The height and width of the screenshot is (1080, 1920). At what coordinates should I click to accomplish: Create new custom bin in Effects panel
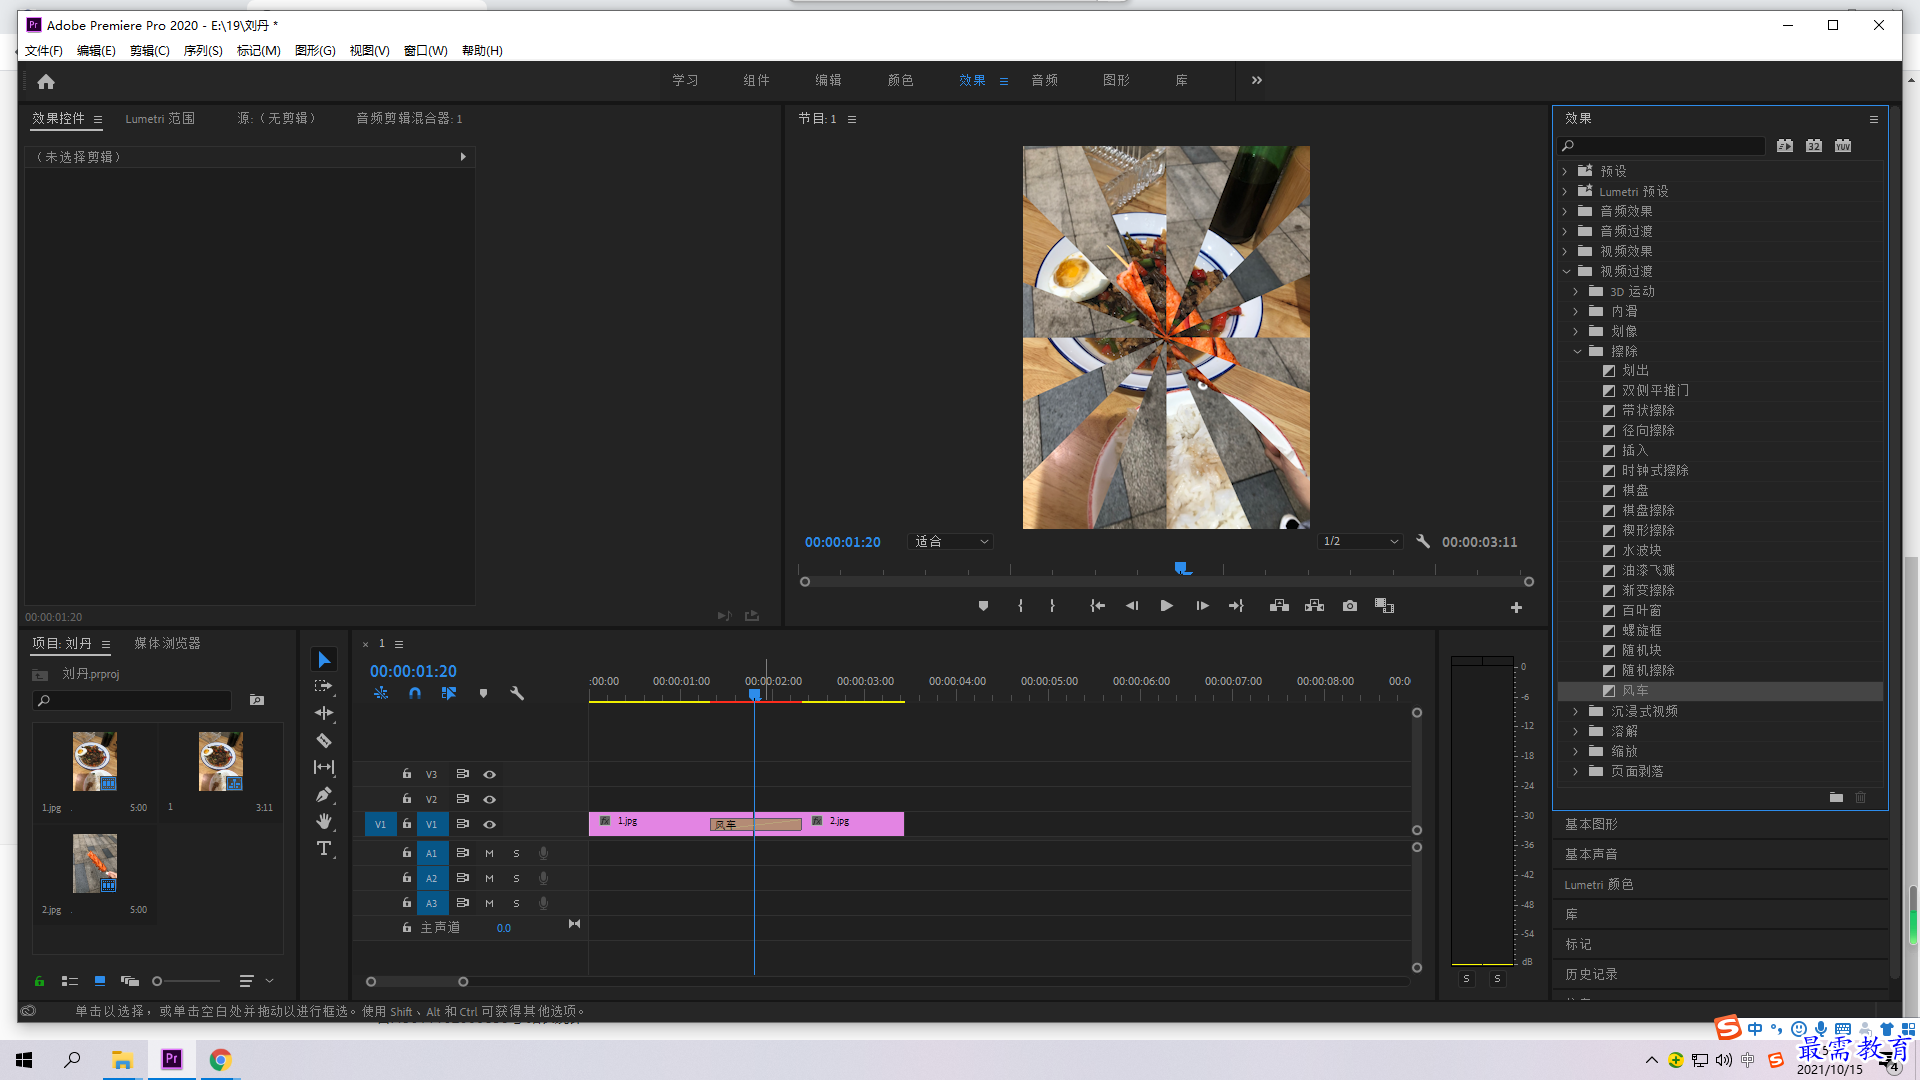click(1836, 797)
